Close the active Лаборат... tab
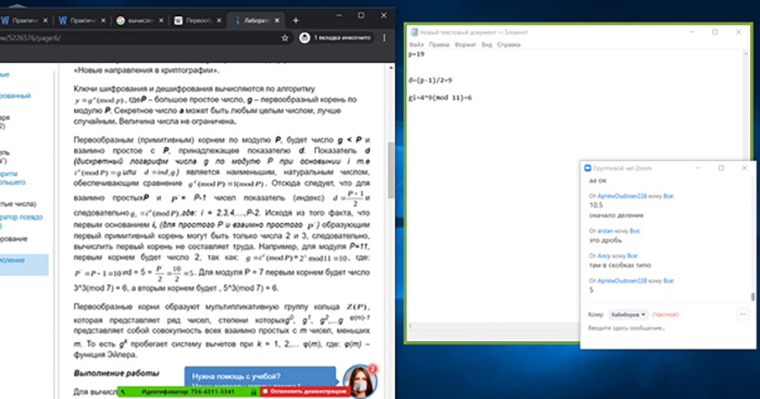This screenshot has height=399, width=760. pos(277,20)
